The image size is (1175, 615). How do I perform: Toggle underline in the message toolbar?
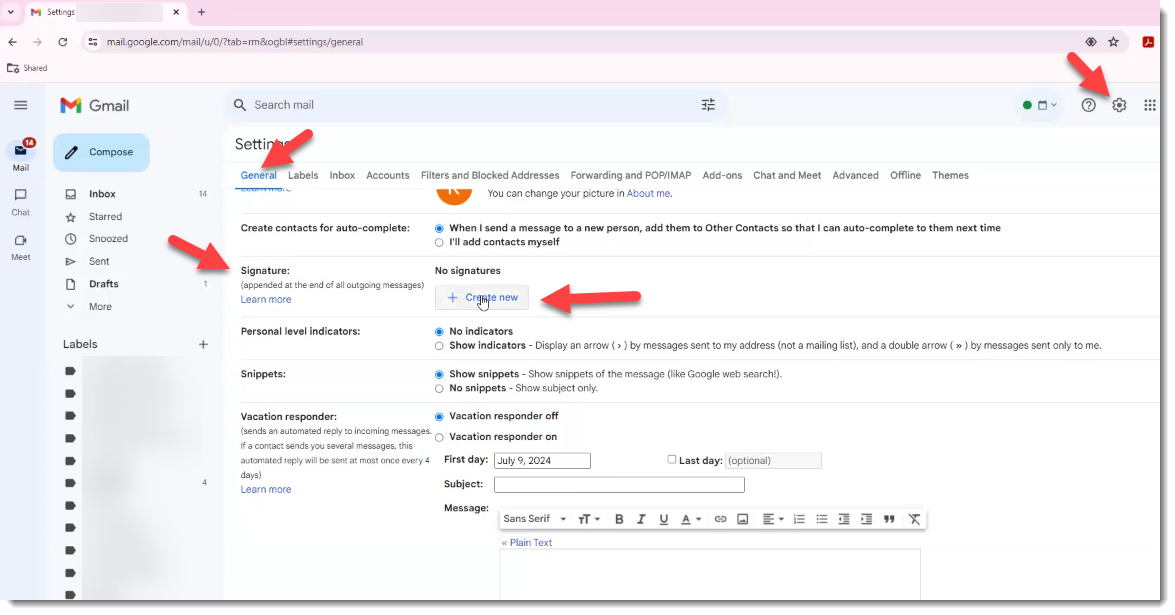coord(663,519)
